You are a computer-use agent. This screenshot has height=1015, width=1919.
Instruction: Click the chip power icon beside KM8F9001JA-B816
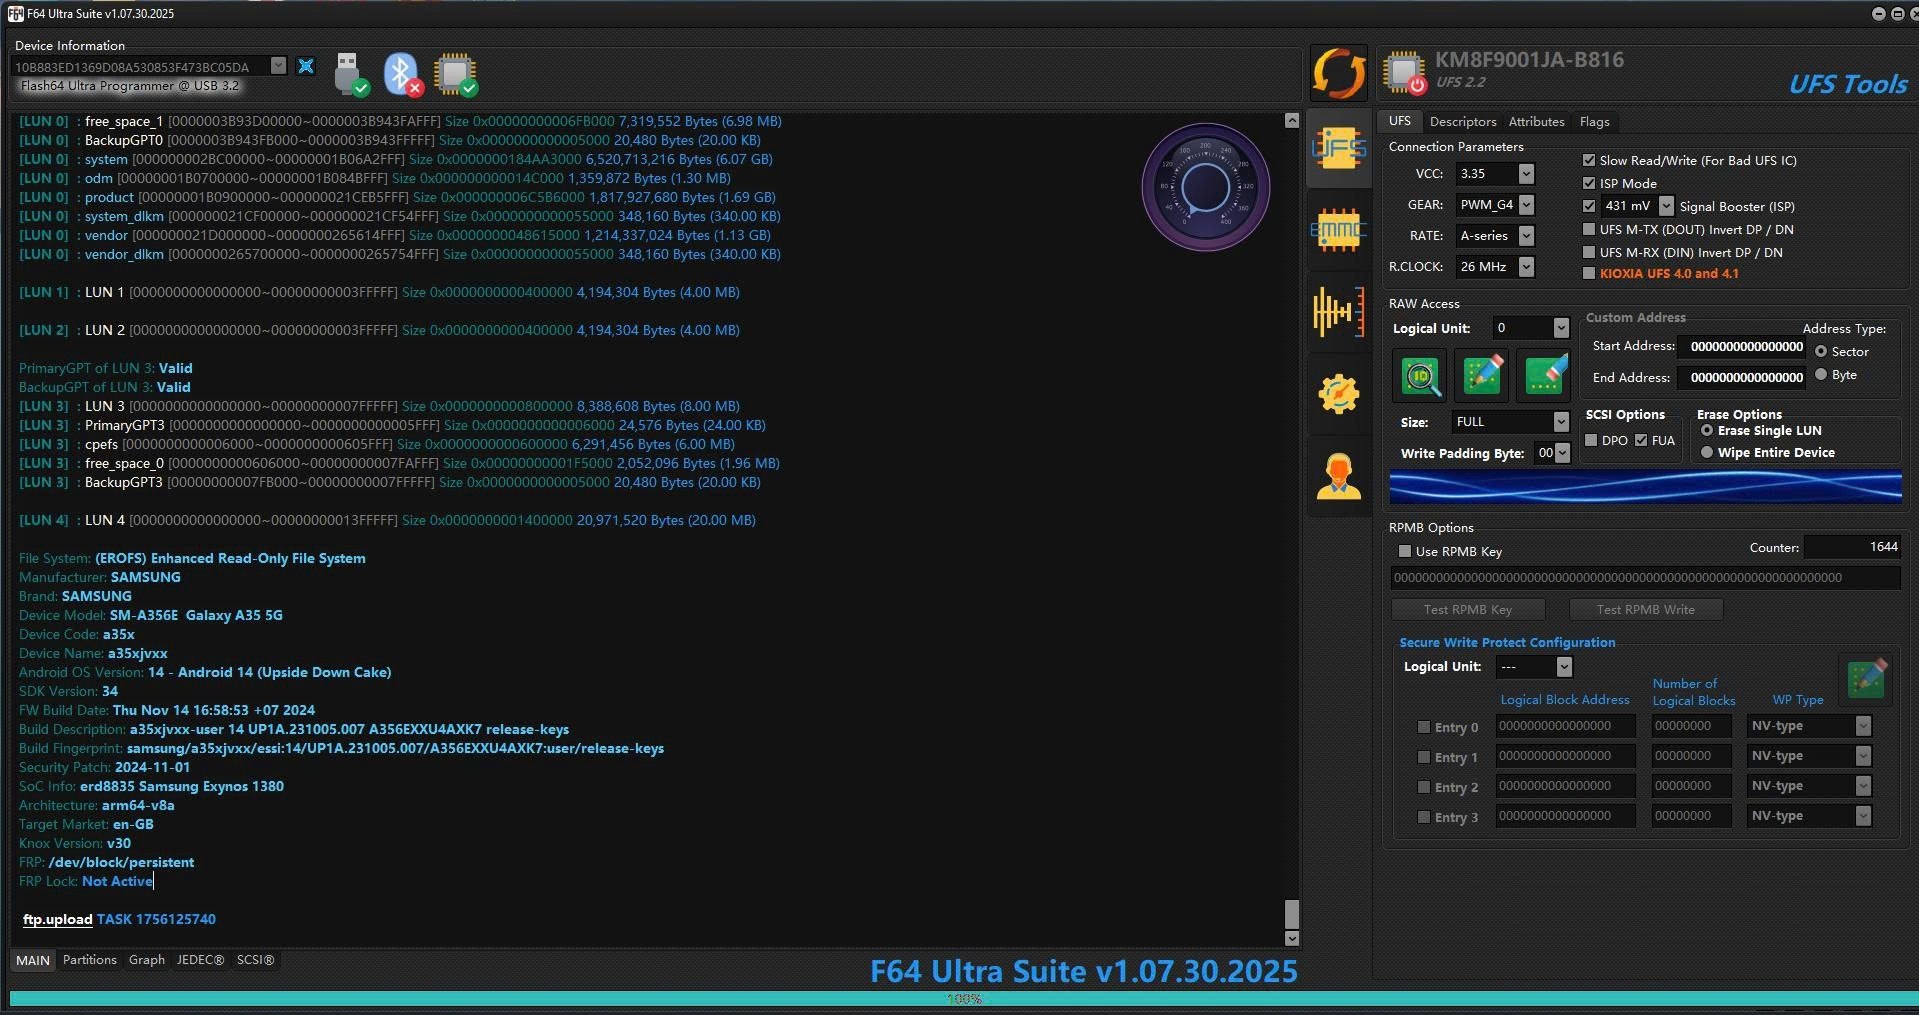click(x=1404, y=72)
